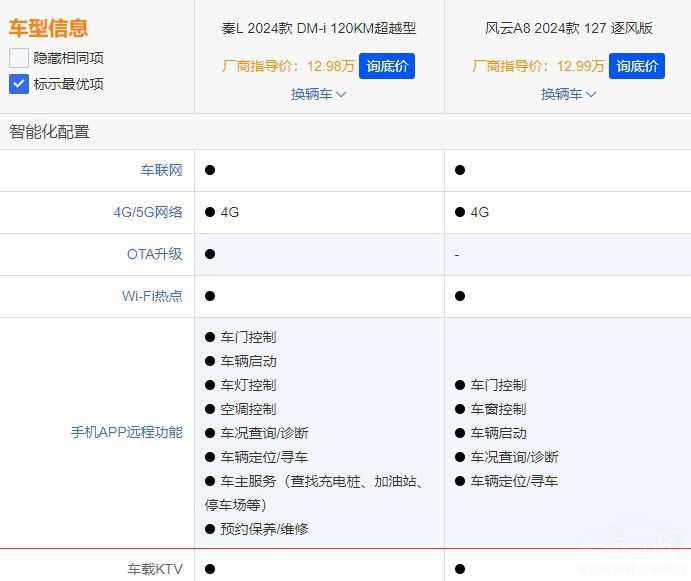
Task: Click the Wi-Fi热点 row label
Action: pyautogui.click(x=152, y=296)
